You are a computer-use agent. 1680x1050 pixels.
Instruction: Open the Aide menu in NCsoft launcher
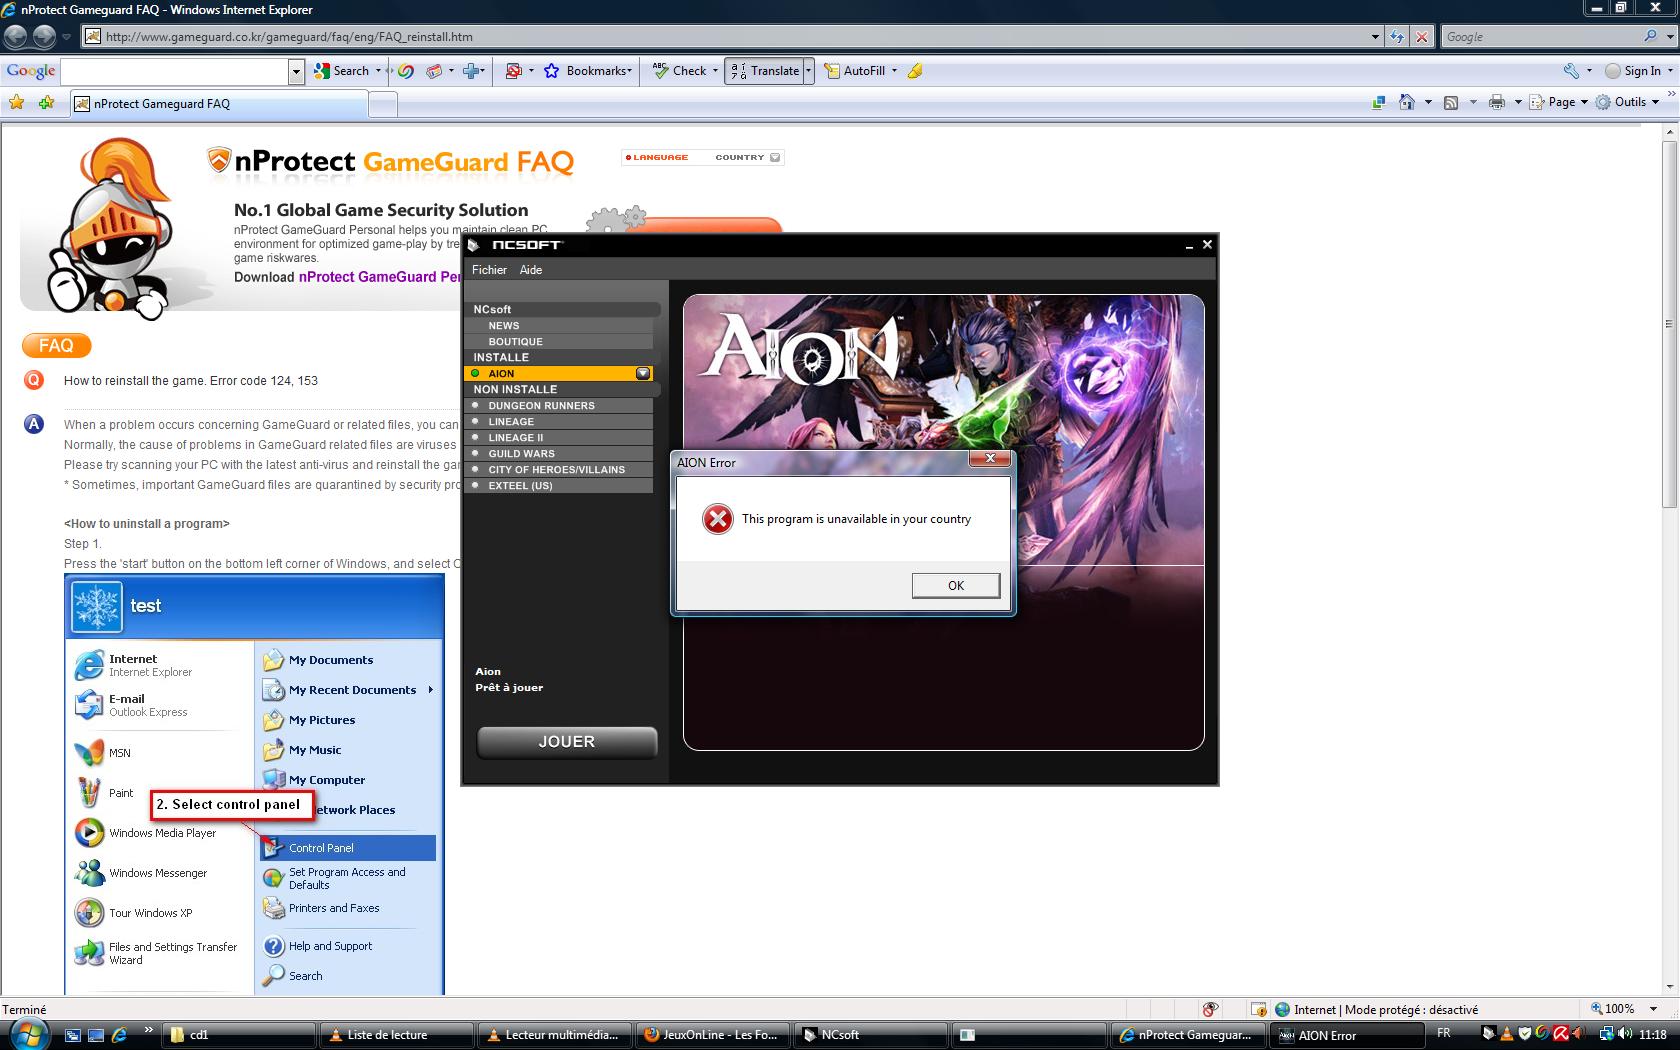point(531,270)
